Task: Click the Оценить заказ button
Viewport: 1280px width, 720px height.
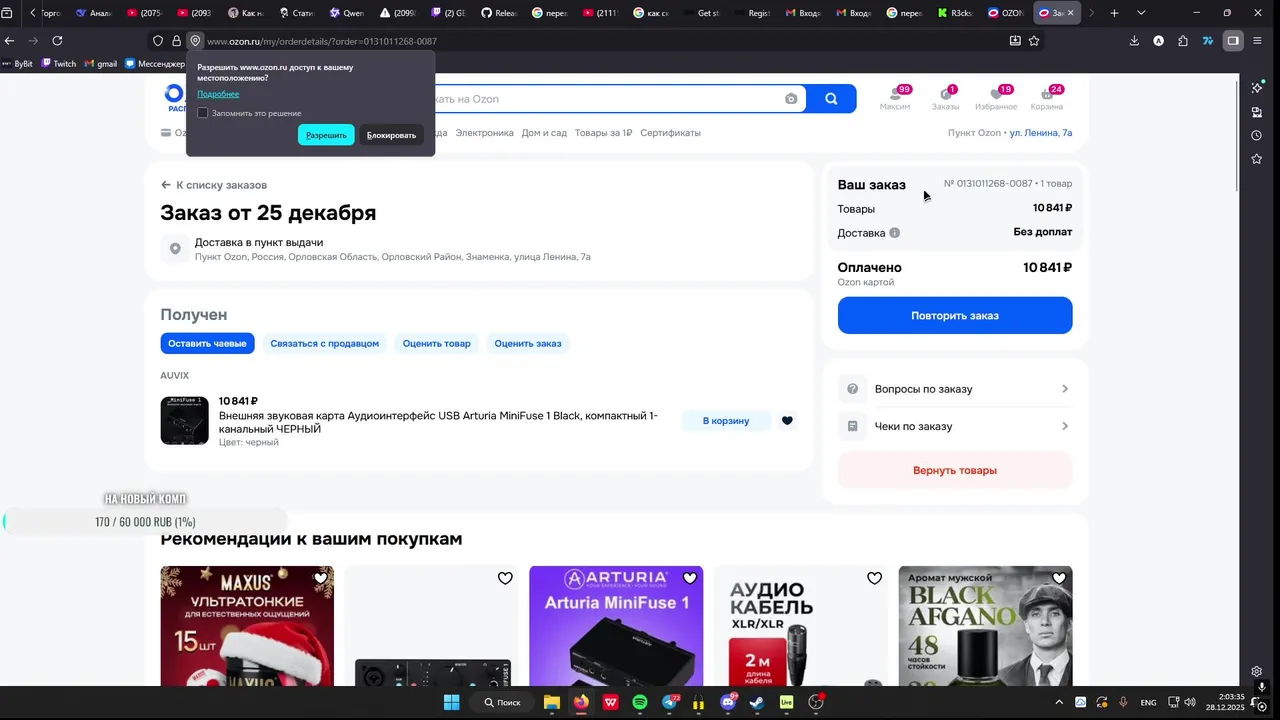Action: coord(528,343)
